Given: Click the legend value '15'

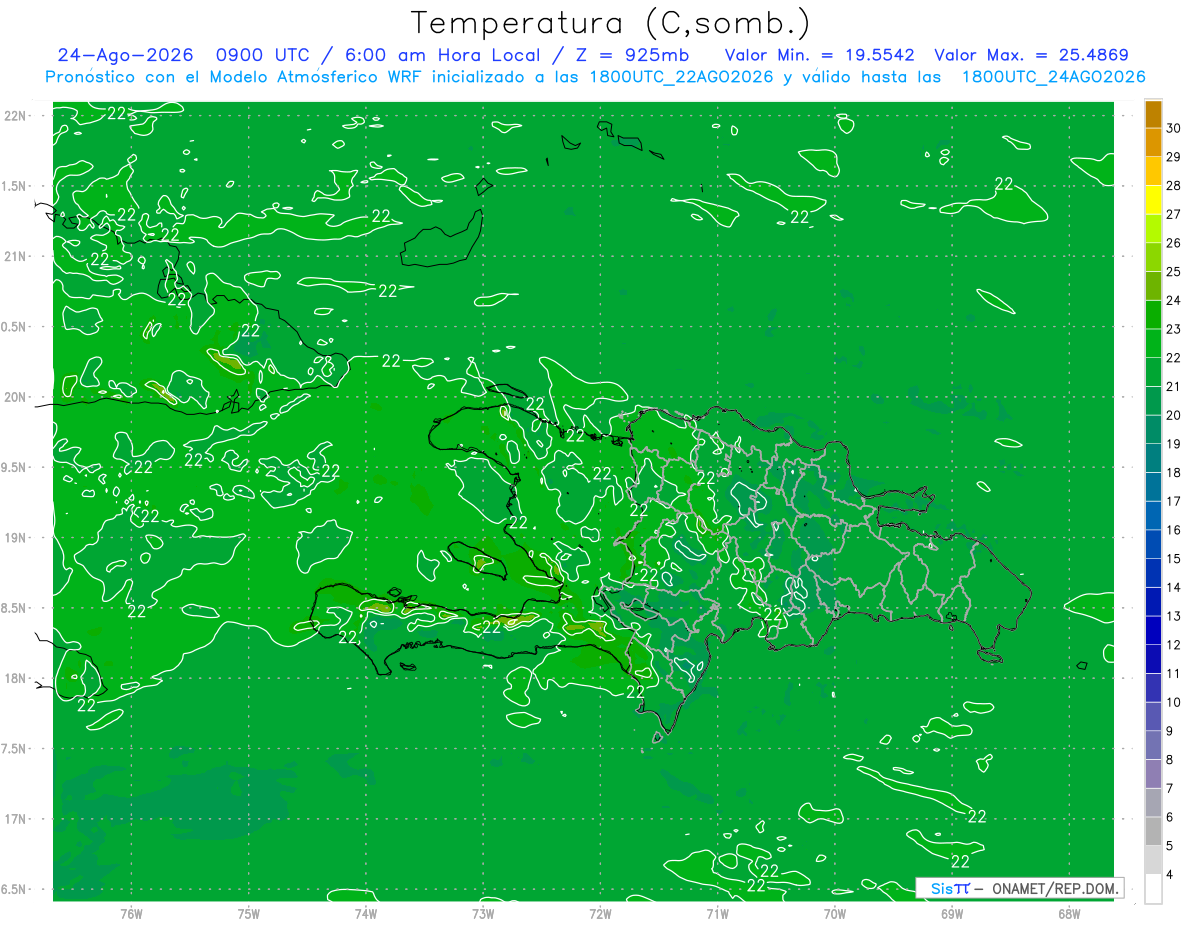Looking at the screenshot, I should (x=1174, y=558).
